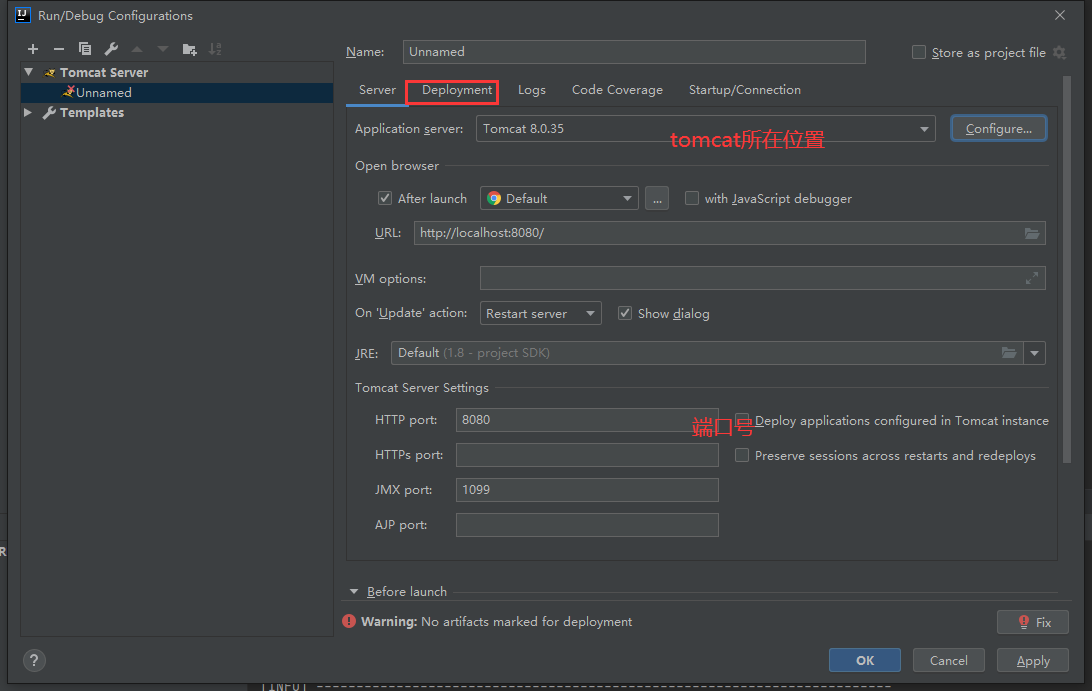Click the Name input field
This screenshot has height=691, width=1092.
pos(634,52)
